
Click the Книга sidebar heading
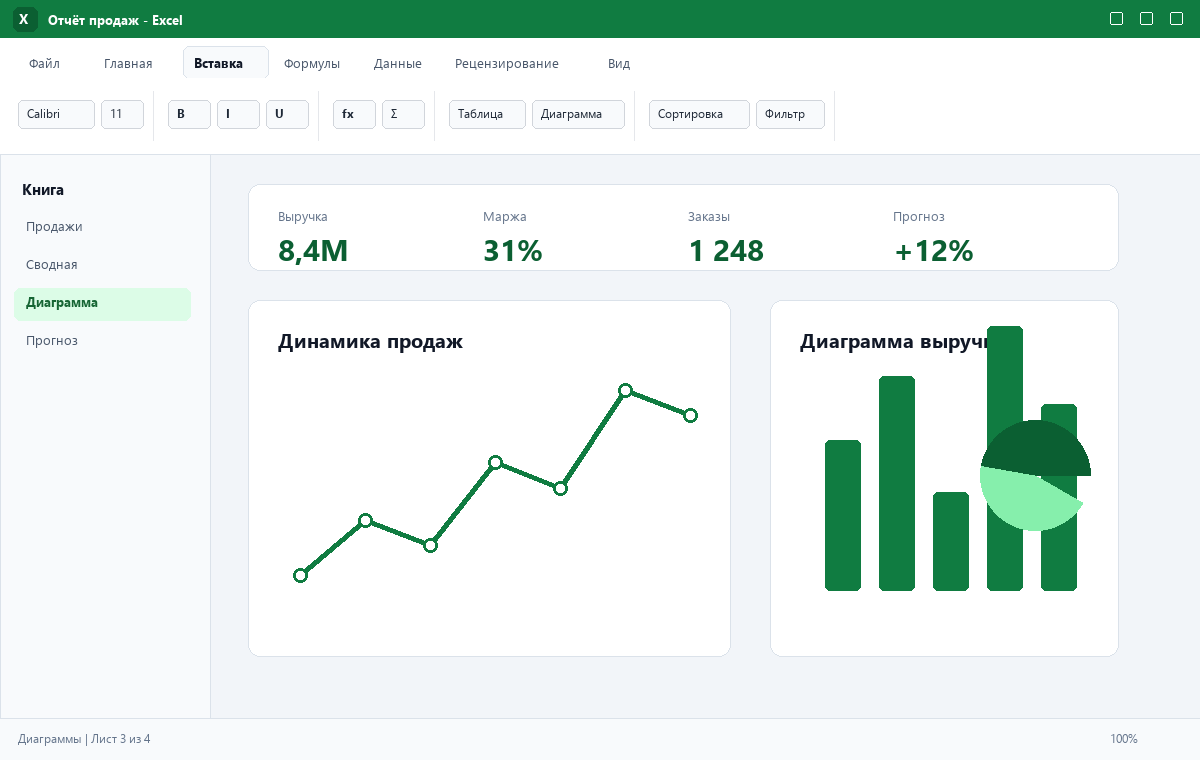click(43, 190)
